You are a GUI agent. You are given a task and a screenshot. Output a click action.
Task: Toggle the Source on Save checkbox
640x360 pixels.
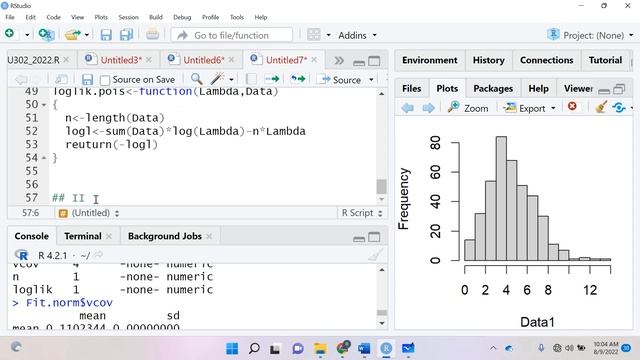[x=105, y=80]
